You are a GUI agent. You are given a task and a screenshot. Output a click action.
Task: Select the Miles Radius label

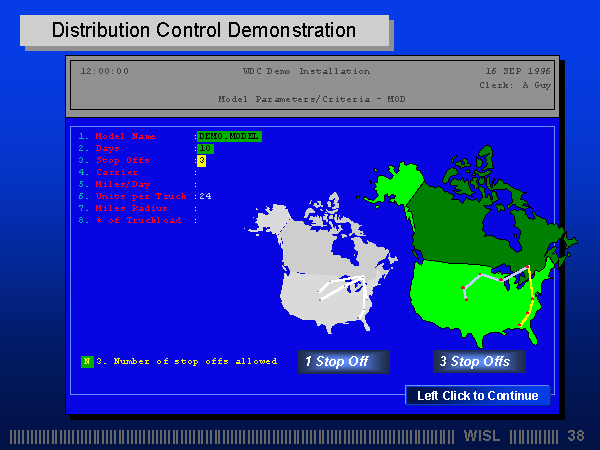point(131,208)
